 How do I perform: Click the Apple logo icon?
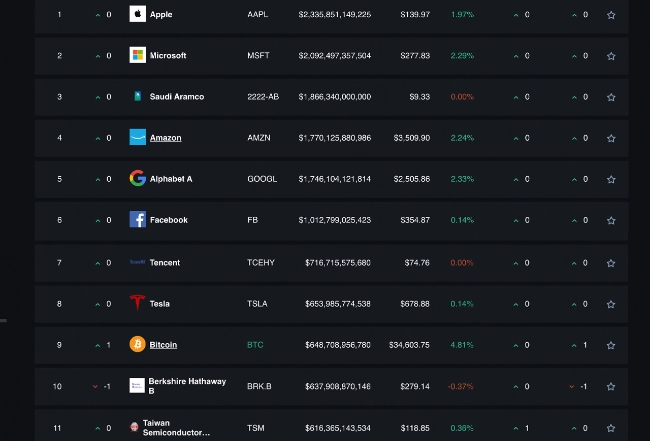pyautogui.click(x=137, y=15)
